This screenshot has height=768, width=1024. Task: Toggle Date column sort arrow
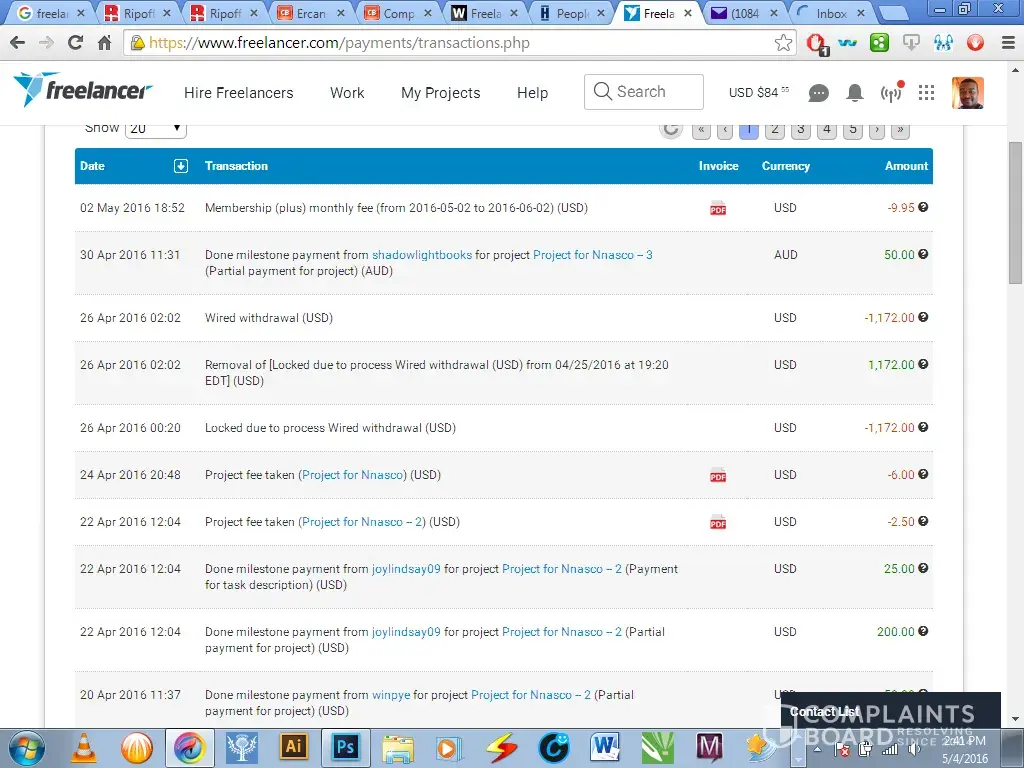click(181, 166)
